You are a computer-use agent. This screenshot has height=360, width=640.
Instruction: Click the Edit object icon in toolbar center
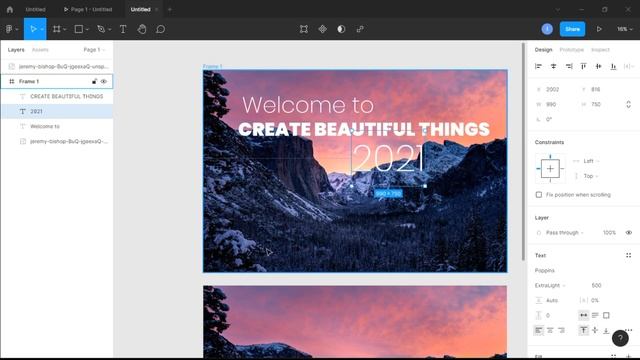(304, 29)
